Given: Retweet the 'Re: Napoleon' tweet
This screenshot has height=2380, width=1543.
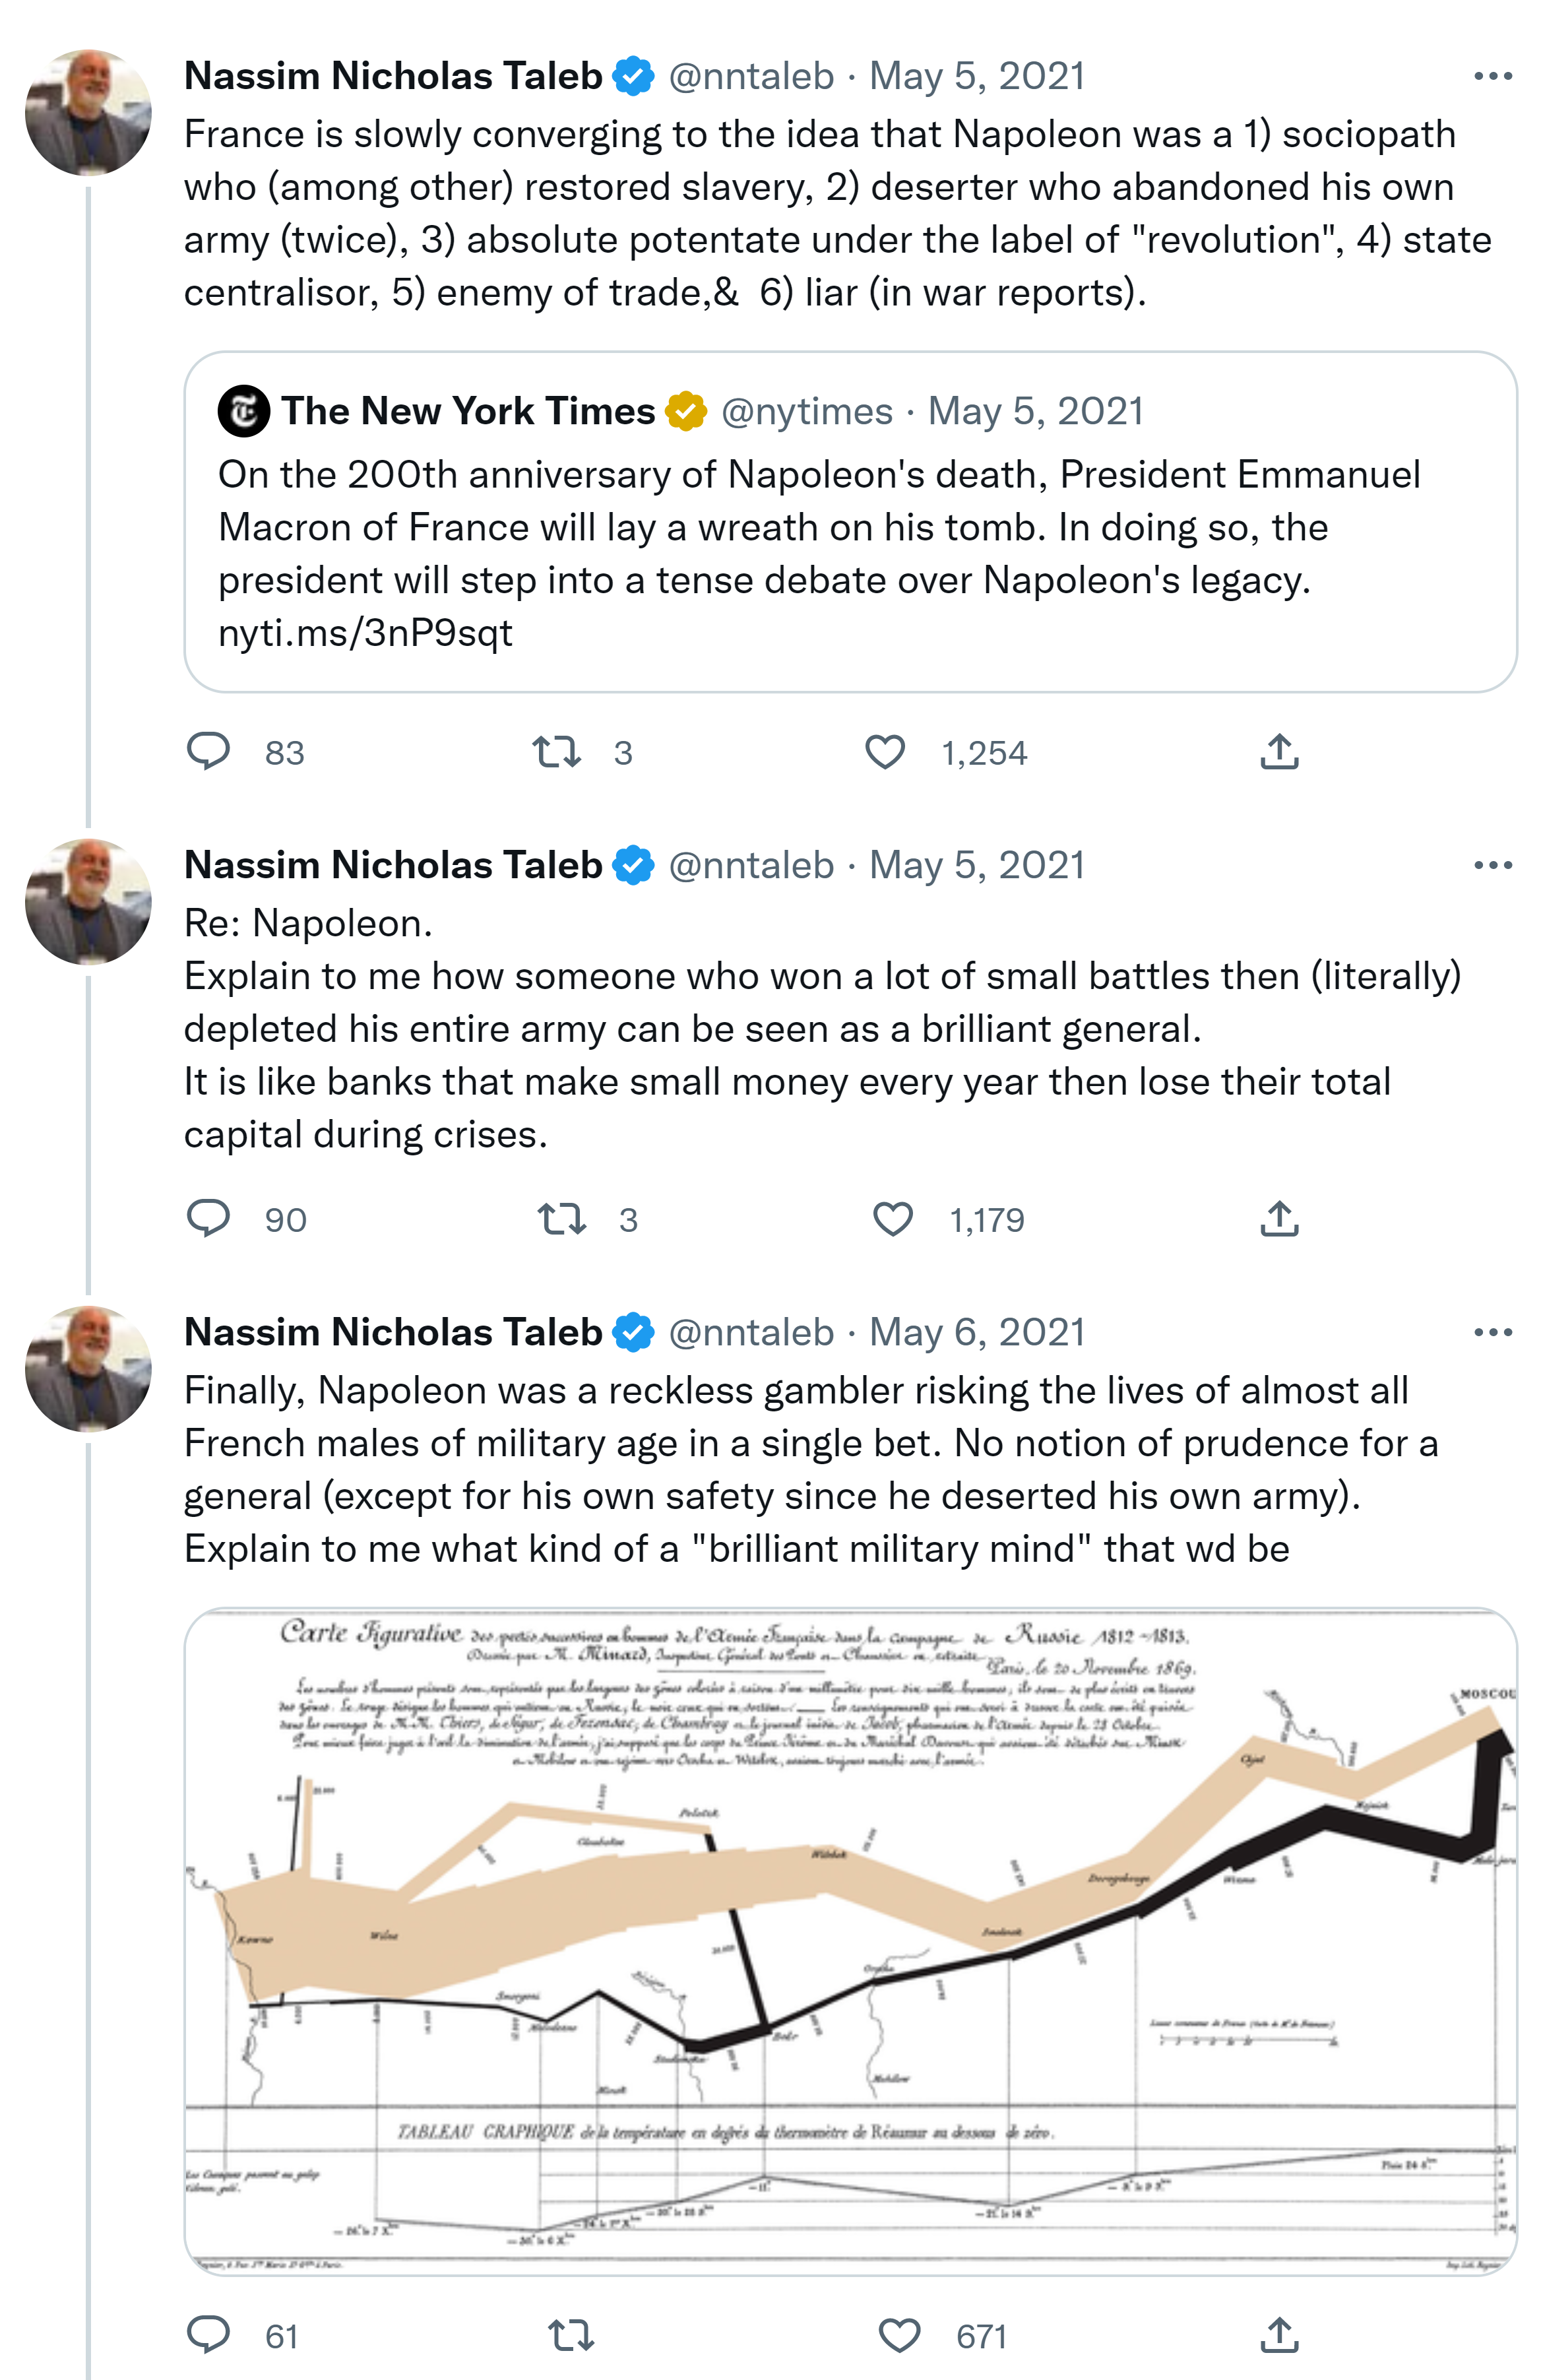Looking at the screenshot, I should [561, 1218].
